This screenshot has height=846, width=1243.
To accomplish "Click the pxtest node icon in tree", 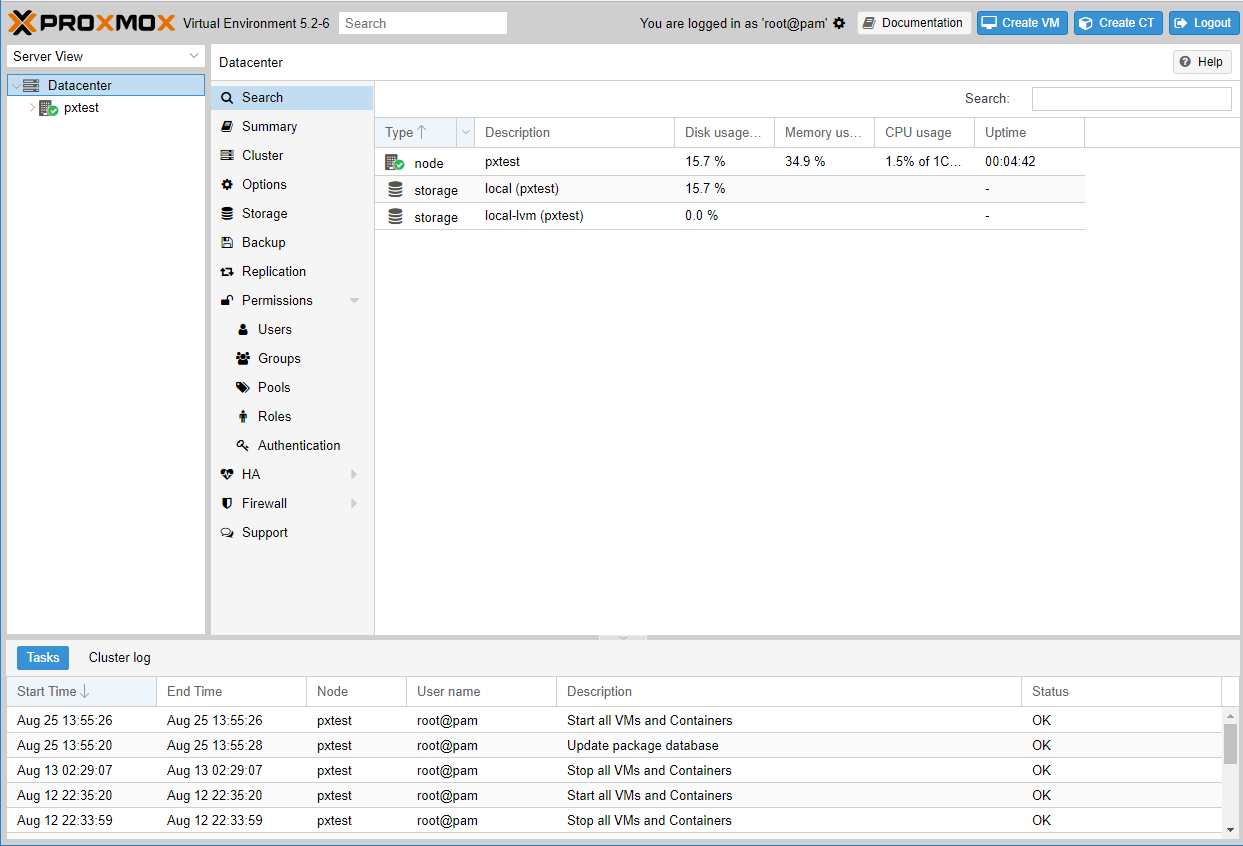I will 48,108.
